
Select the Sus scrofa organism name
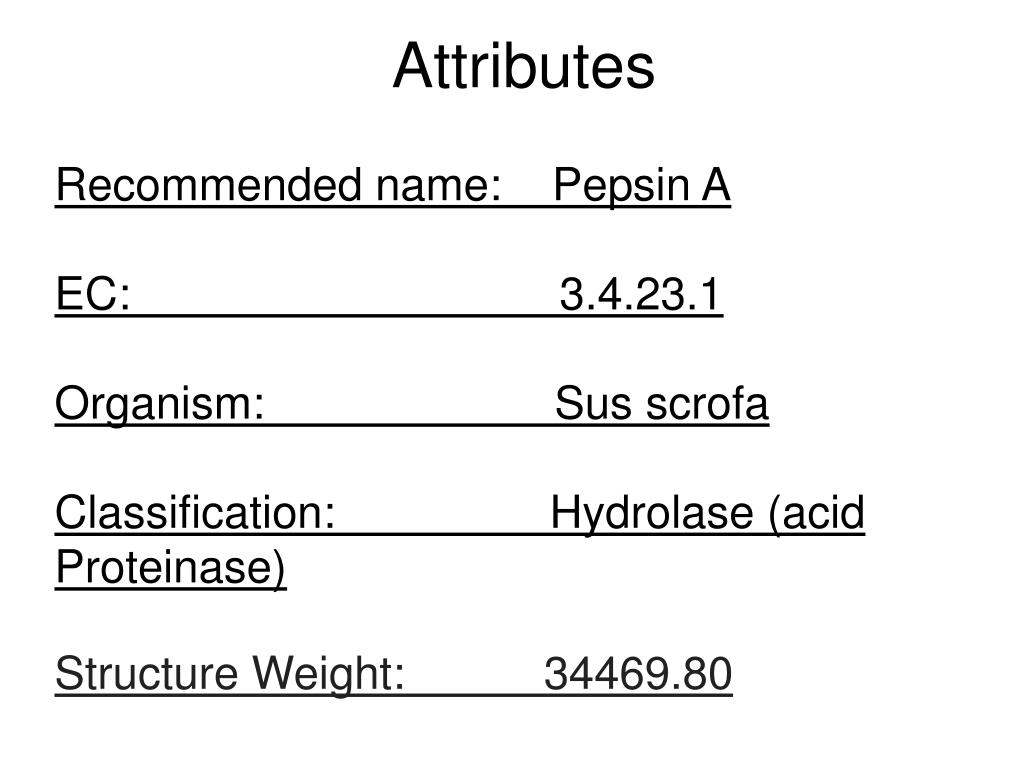tap(662, 404)
